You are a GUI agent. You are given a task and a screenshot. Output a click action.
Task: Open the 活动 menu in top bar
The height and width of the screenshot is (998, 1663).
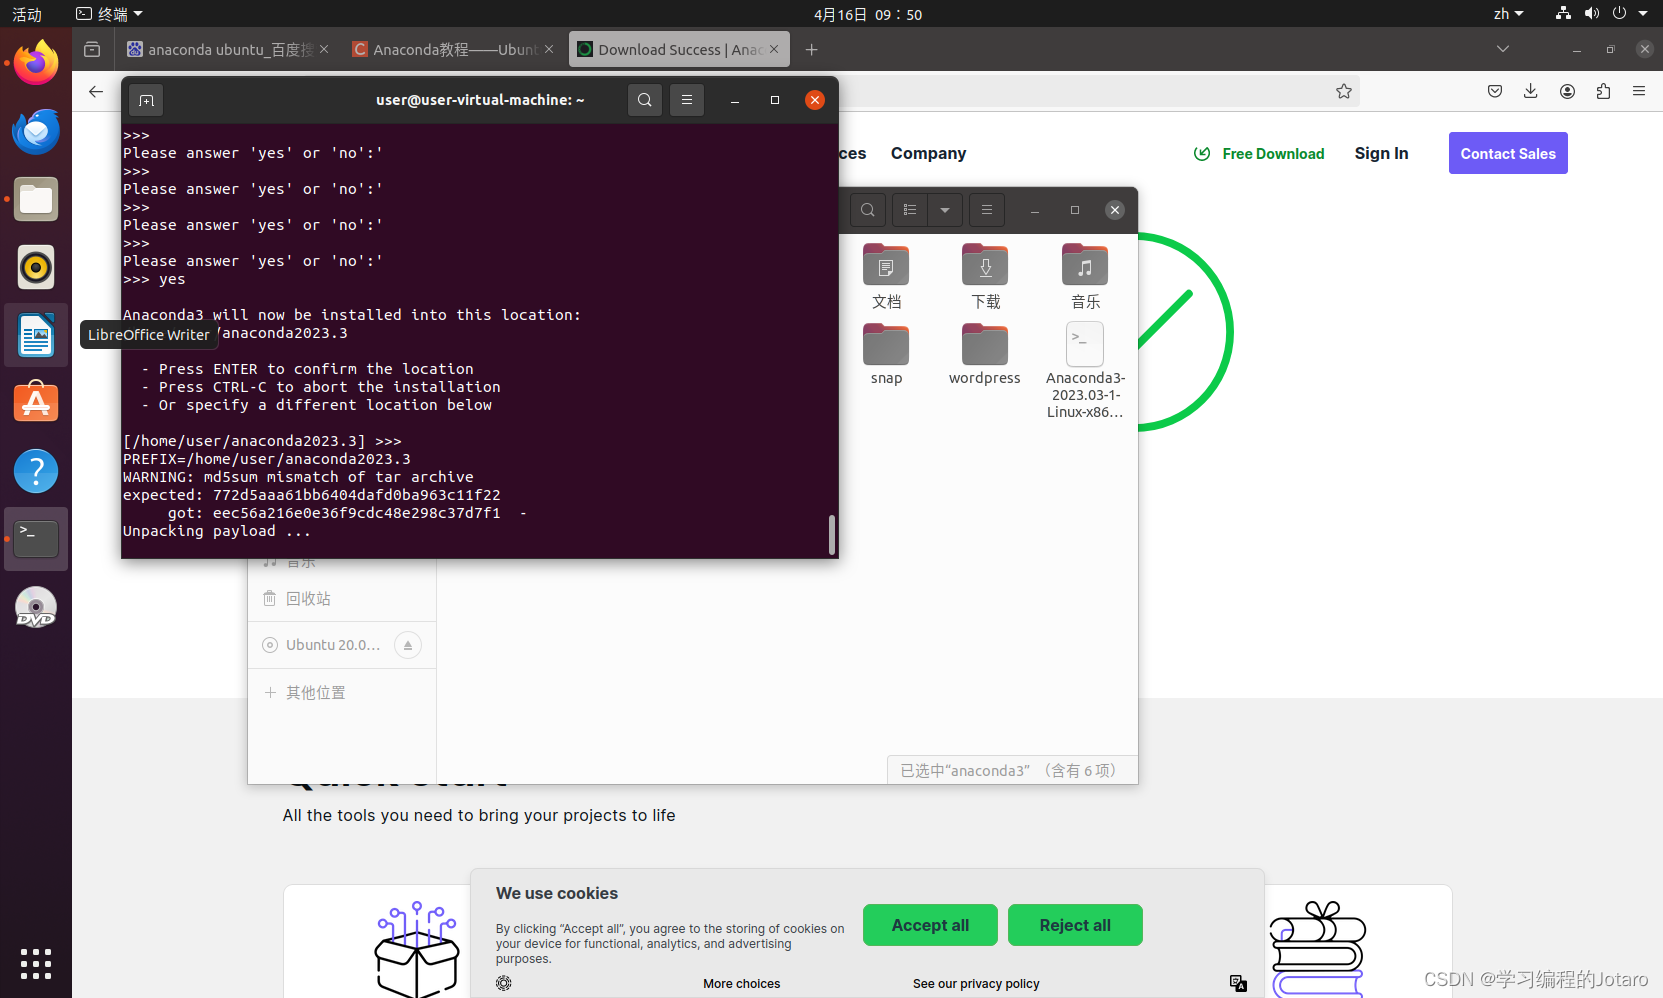26,14
